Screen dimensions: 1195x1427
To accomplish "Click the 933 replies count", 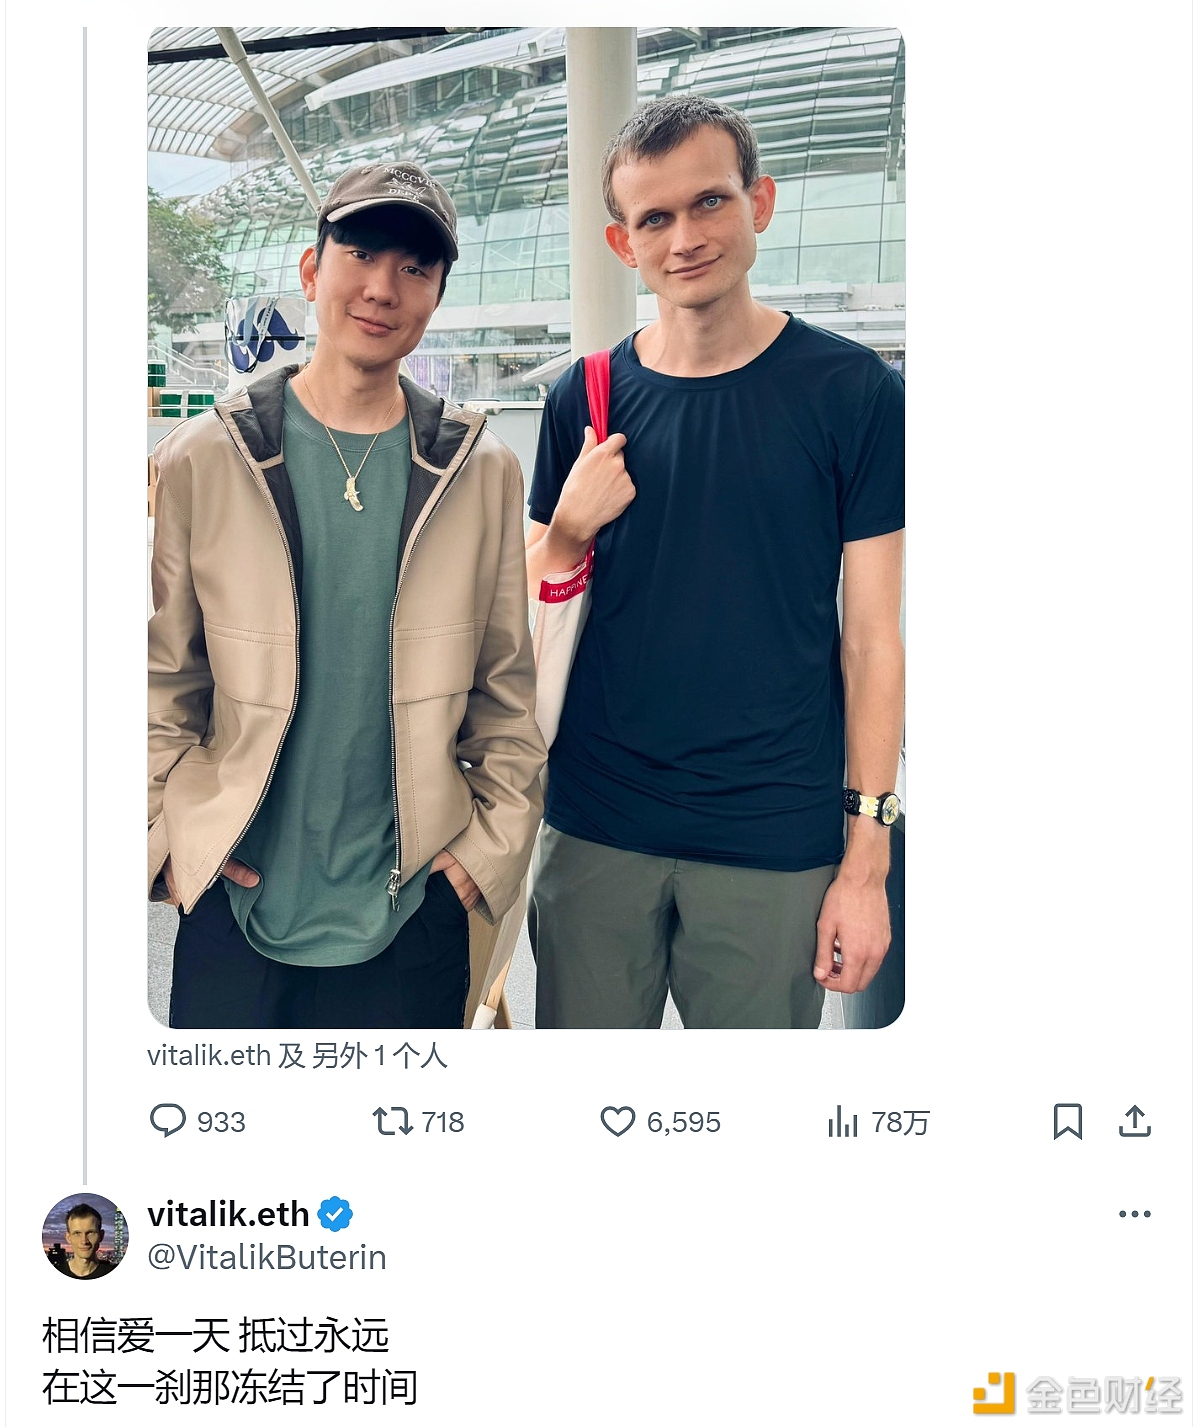I will pyautogui.click(x=221, y=1122).
